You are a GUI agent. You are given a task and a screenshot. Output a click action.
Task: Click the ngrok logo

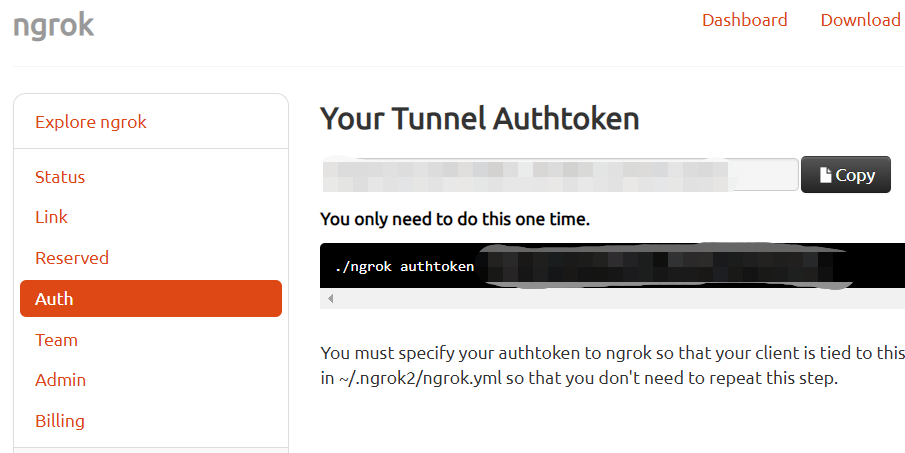point(54,25)
